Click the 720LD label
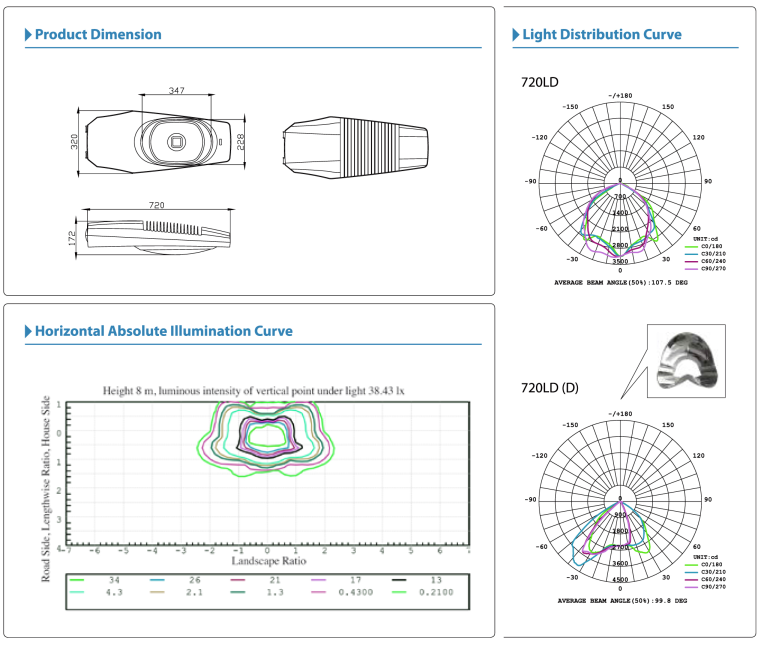Screen dimensions: 774x660 (x=540, y=82)
